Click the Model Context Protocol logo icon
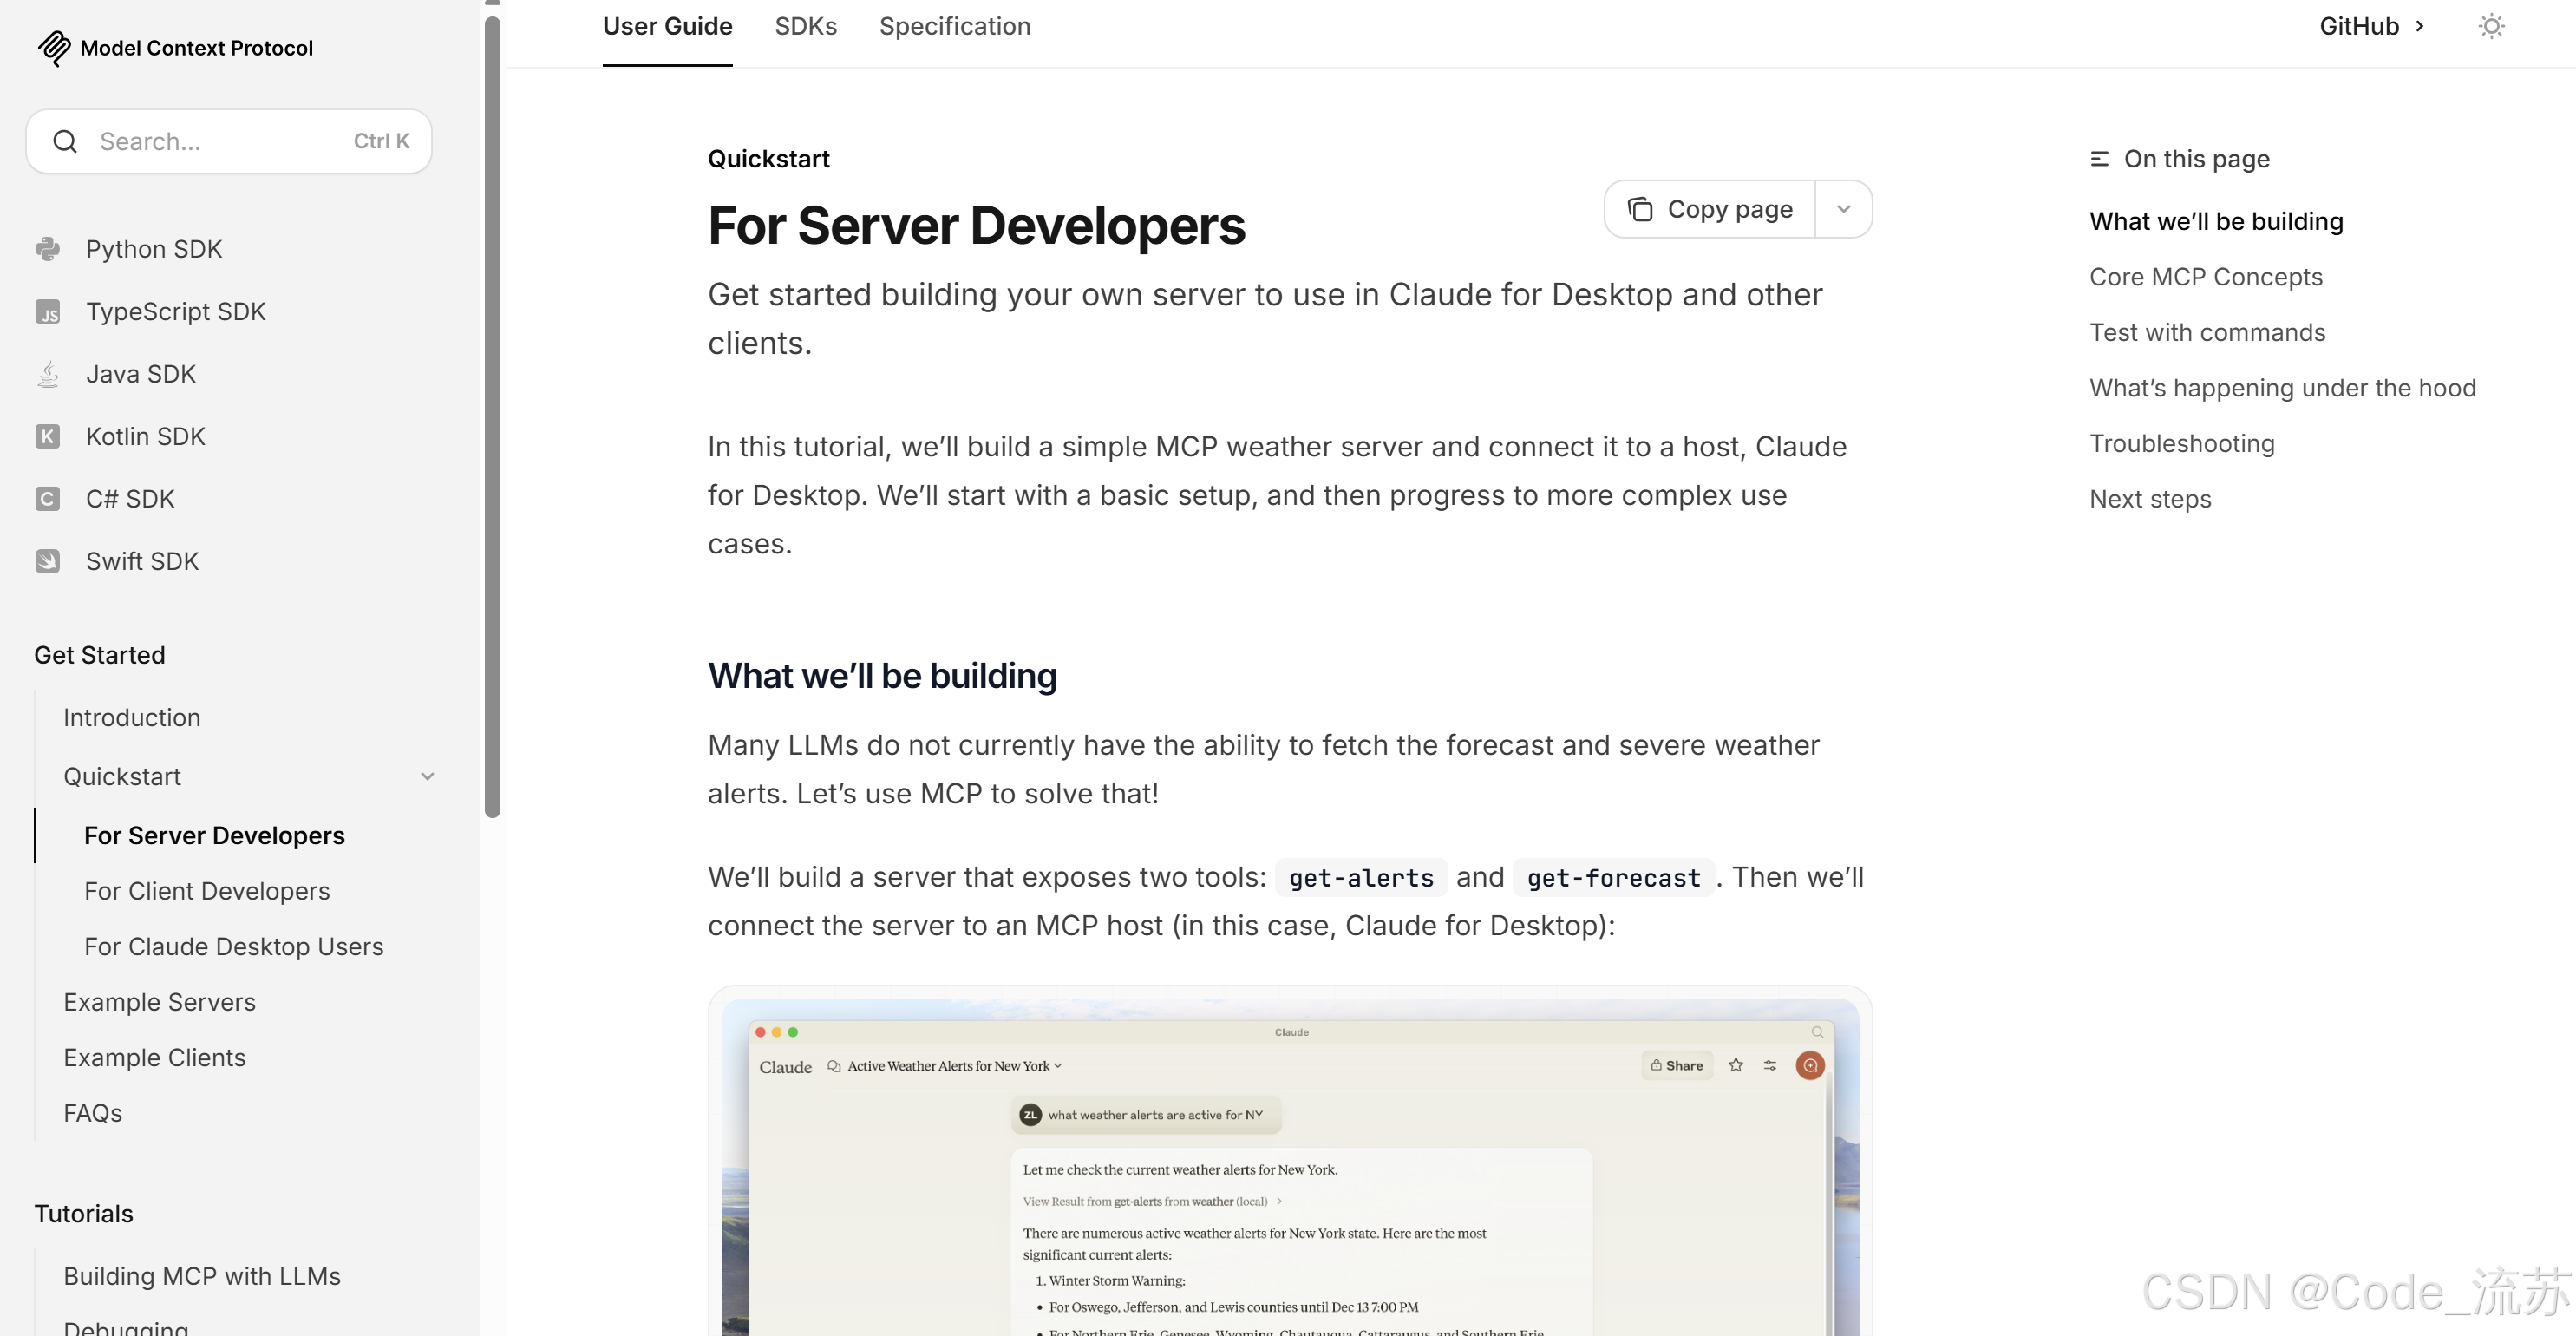This screenshot has height=1336, width=2576. [54, 47]
